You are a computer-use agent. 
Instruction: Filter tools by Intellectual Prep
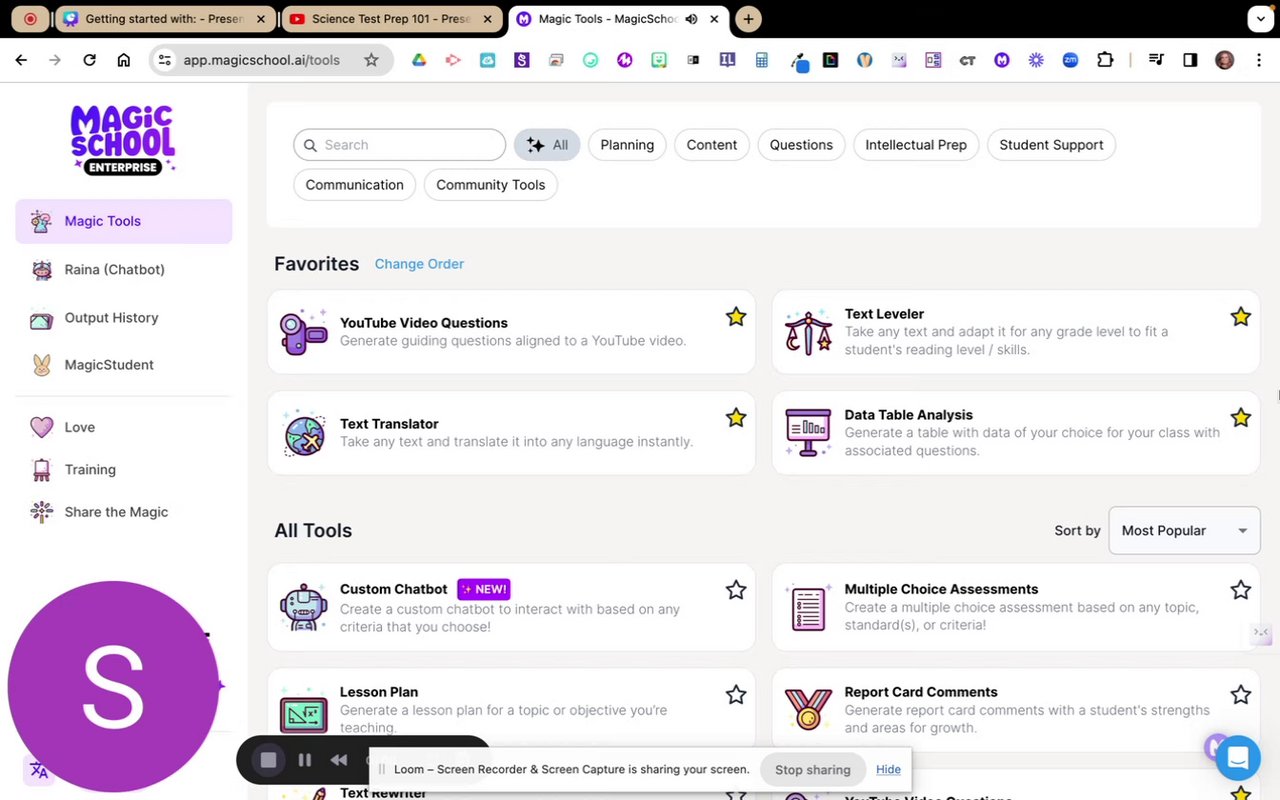pos(916,145)
